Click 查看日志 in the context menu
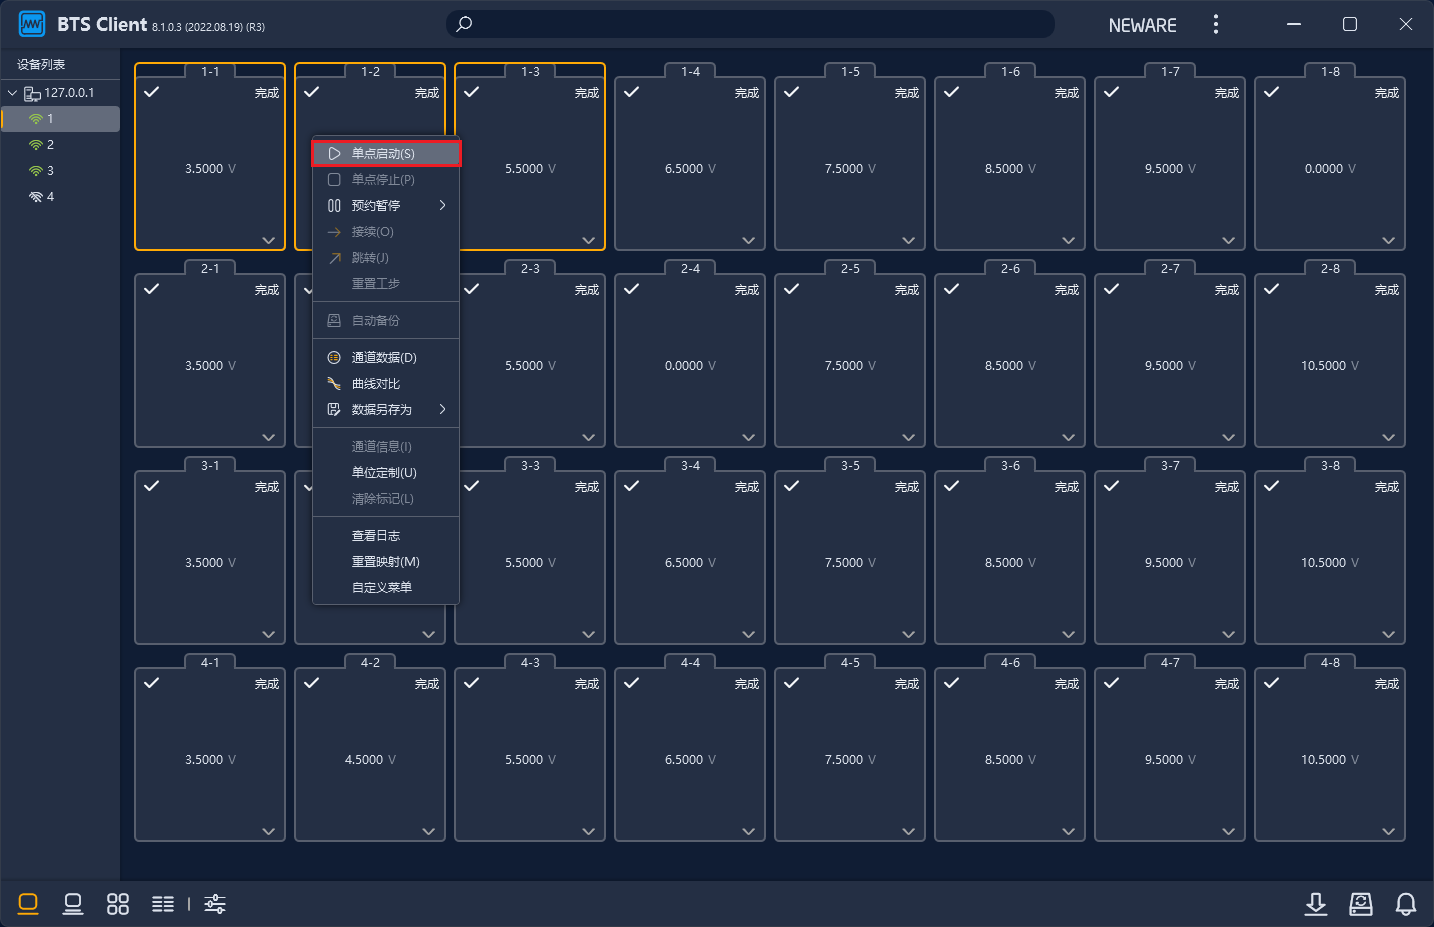The image size is (1434, 927). (376, 536)
